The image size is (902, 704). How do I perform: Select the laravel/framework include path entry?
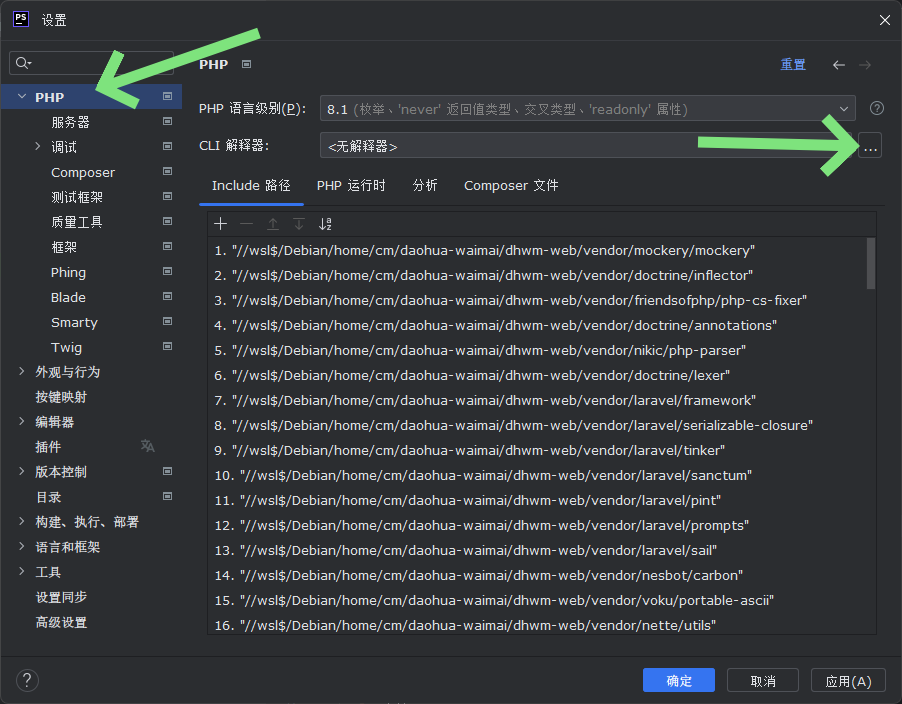click(x=493, y=400)
